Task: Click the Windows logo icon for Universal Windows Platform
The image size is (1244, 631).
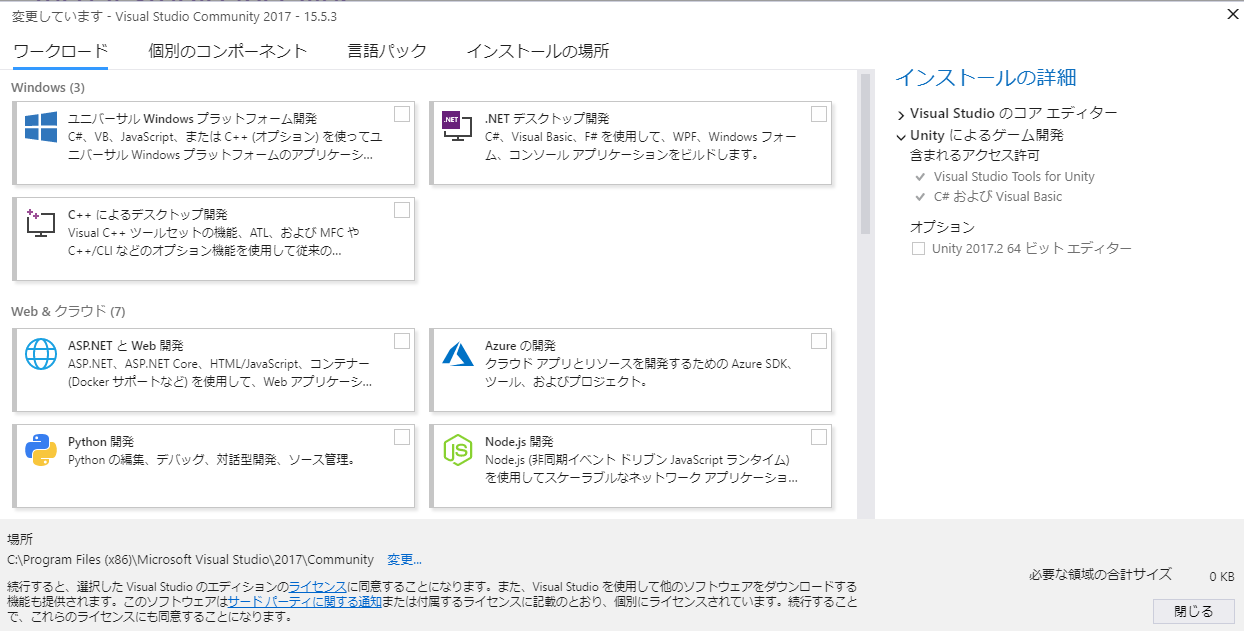Action: click(41, 127)
